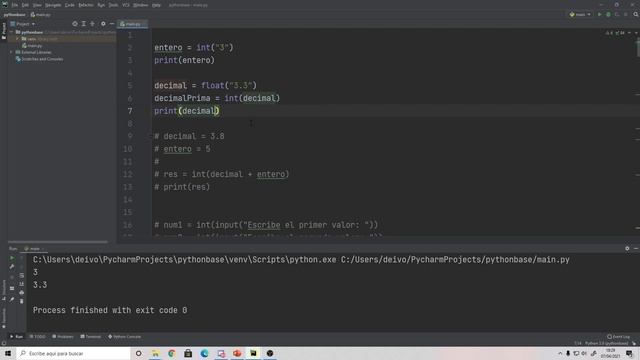Open the Run menu in menu bar
This screenshot has height=360, width=640.
point(101,5)
